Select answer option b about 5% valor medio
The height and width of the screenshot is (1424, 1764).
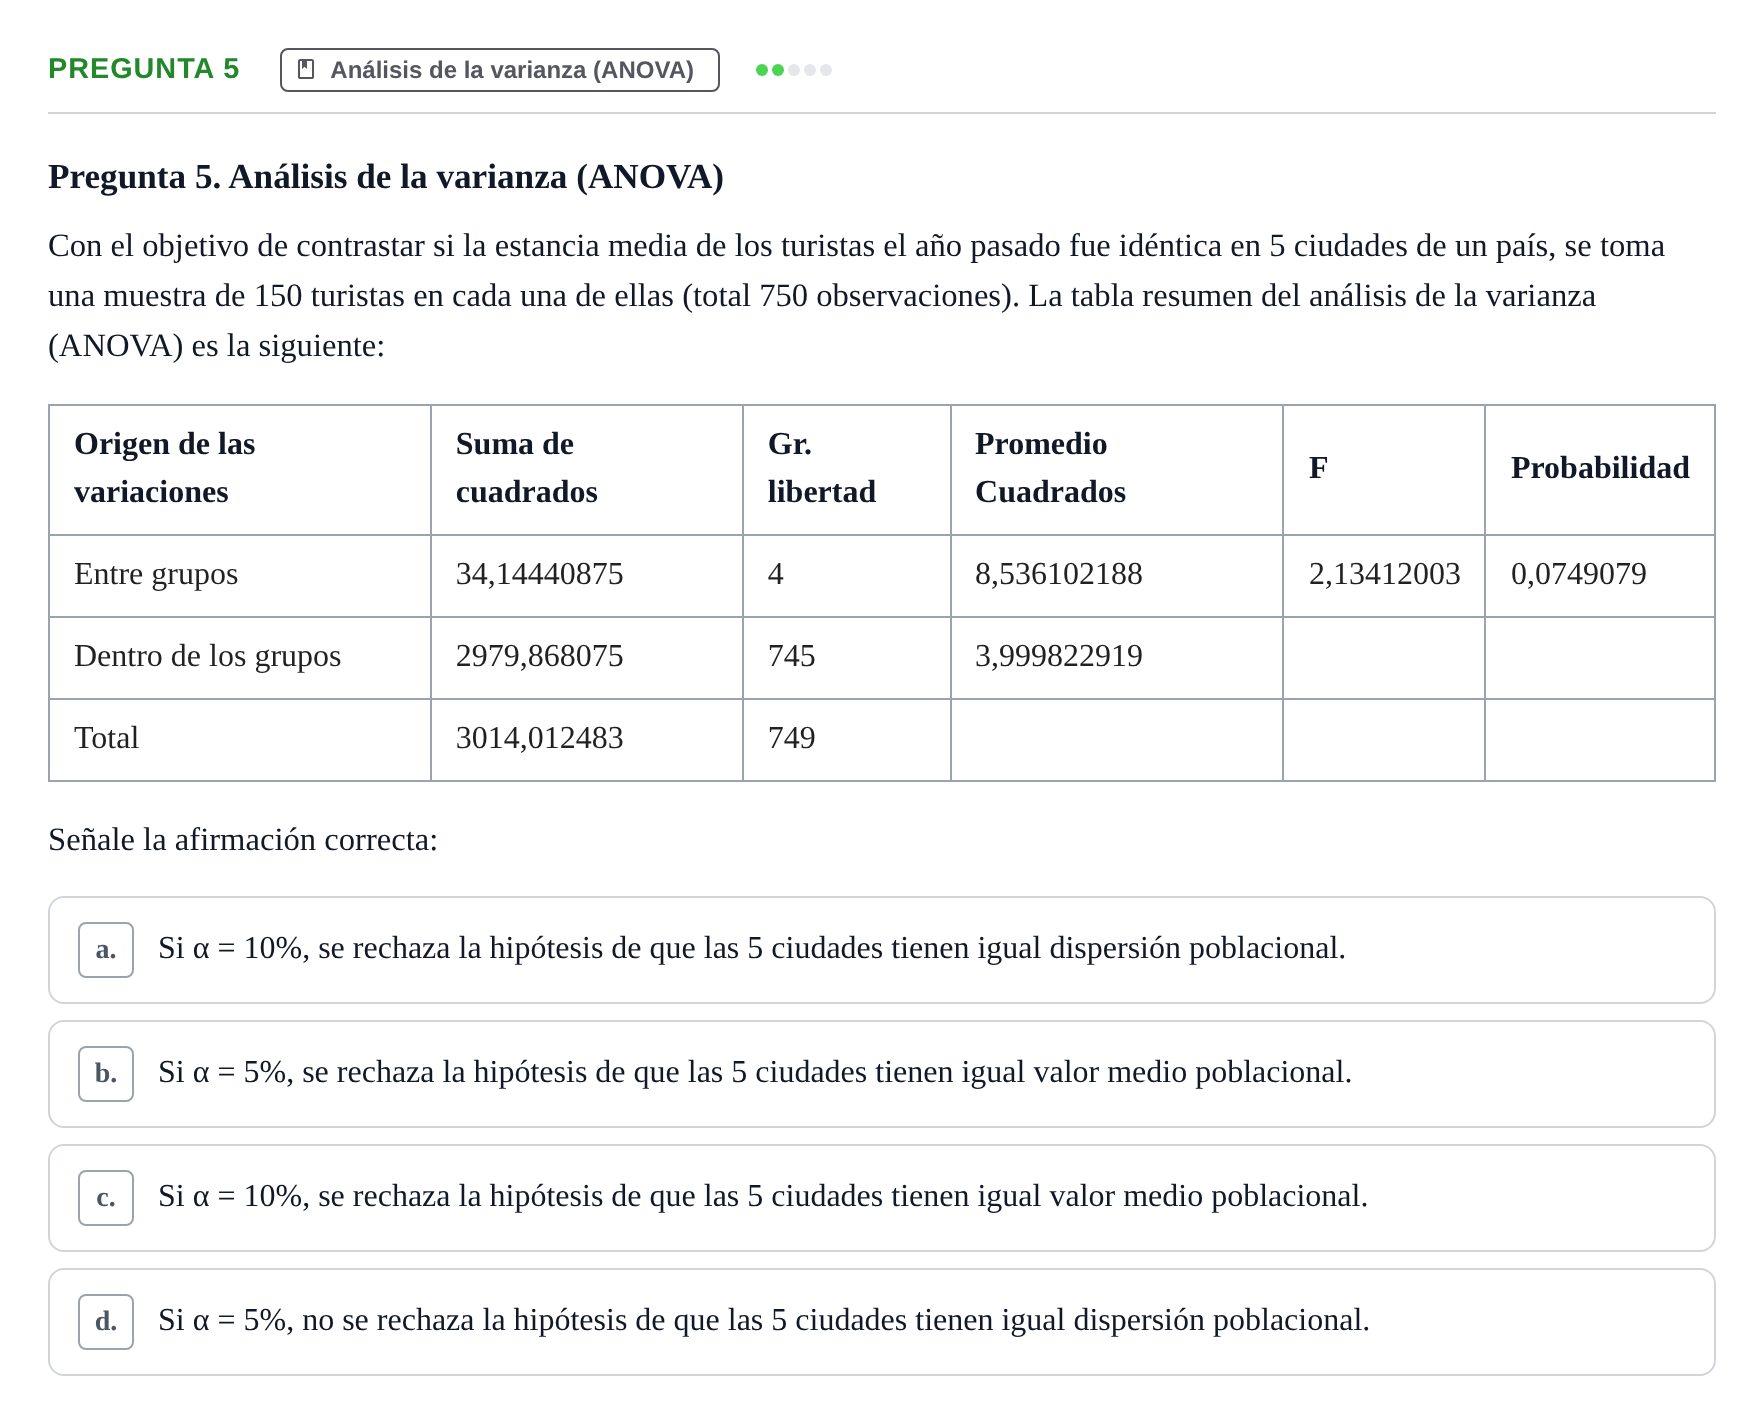coord(881,1074)
